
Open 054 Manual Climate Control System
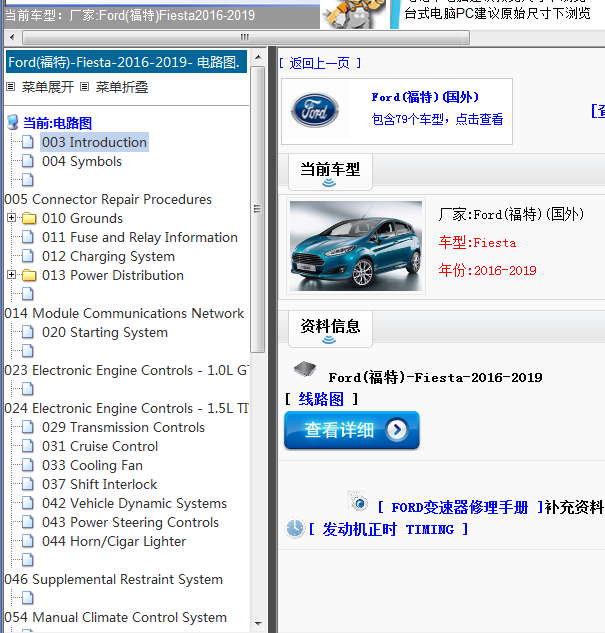tap(115, 617)
